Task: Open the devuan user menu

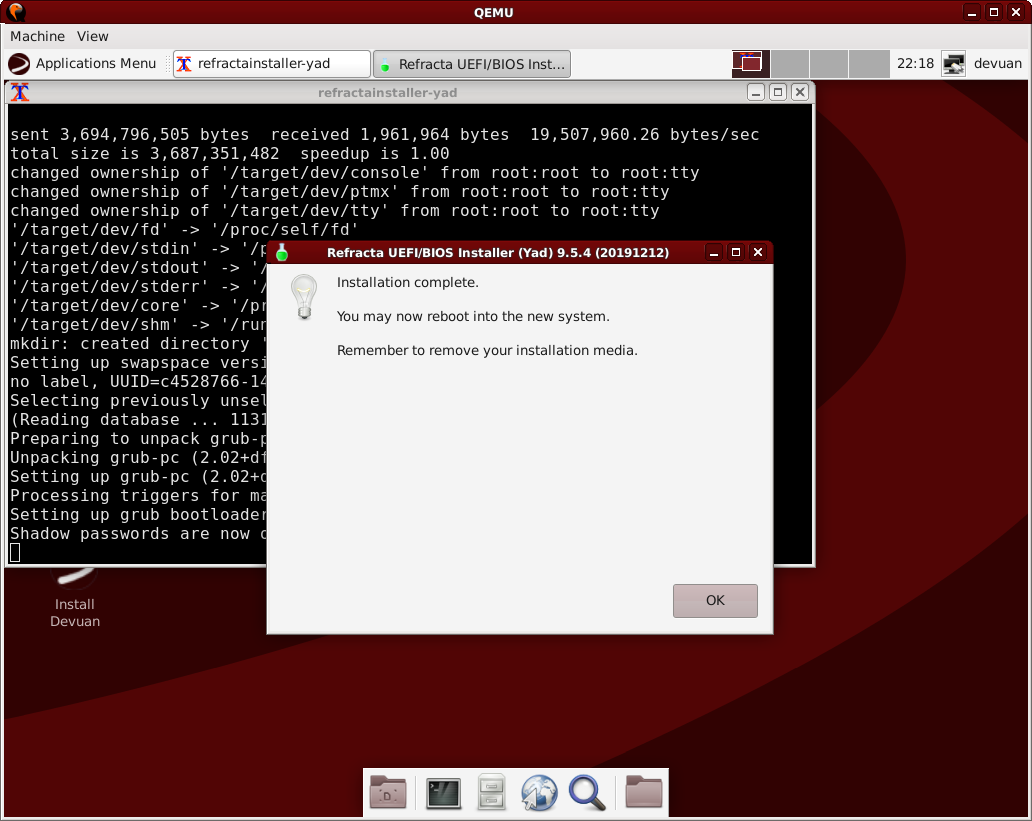Action: 998,63
